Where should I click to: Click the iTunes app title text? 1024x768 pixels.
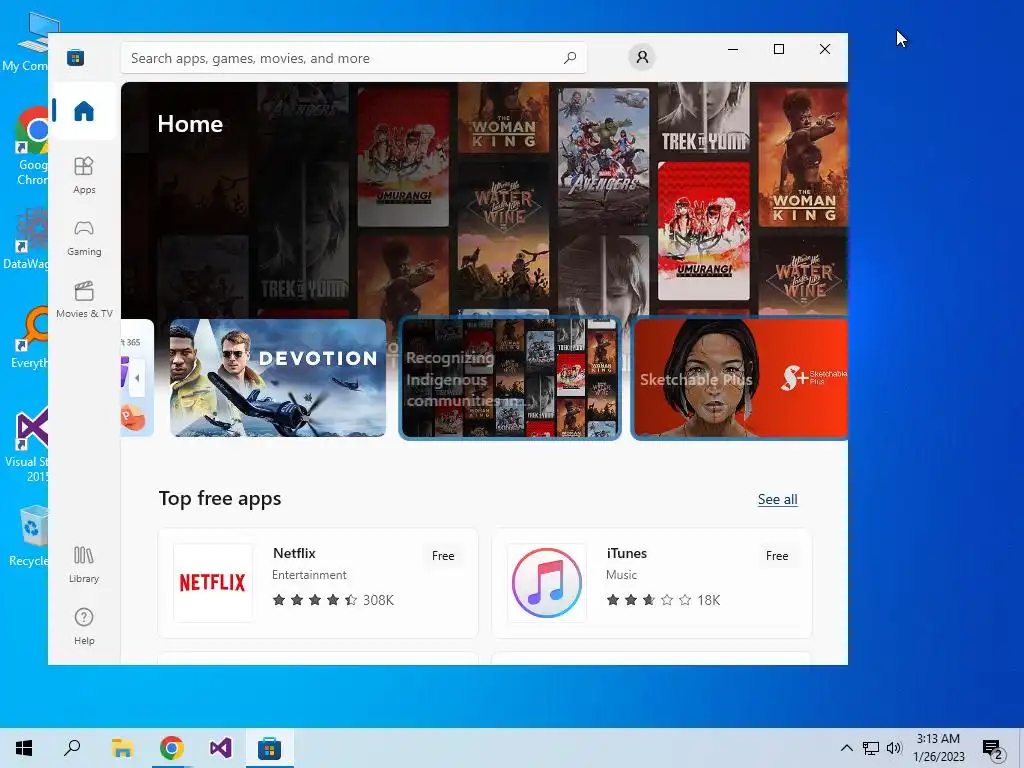coord(626,553)
